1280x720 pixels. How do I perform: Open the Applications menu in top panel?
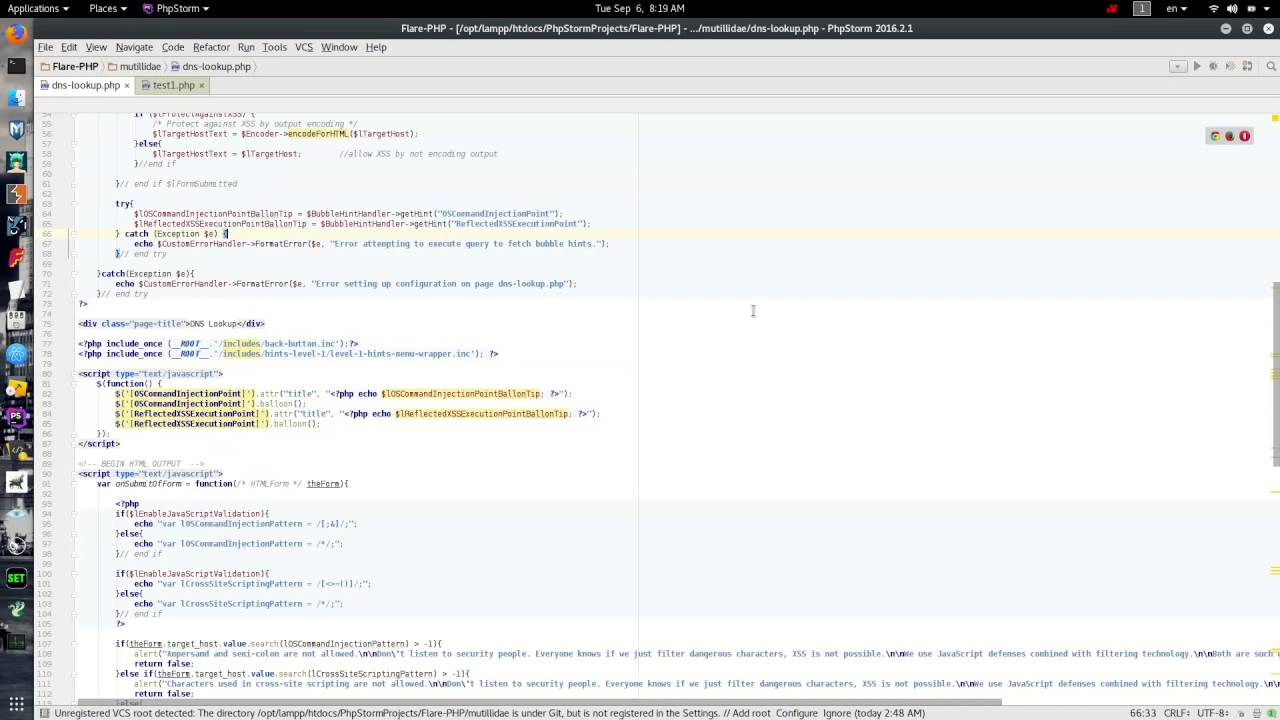[38, 8]
